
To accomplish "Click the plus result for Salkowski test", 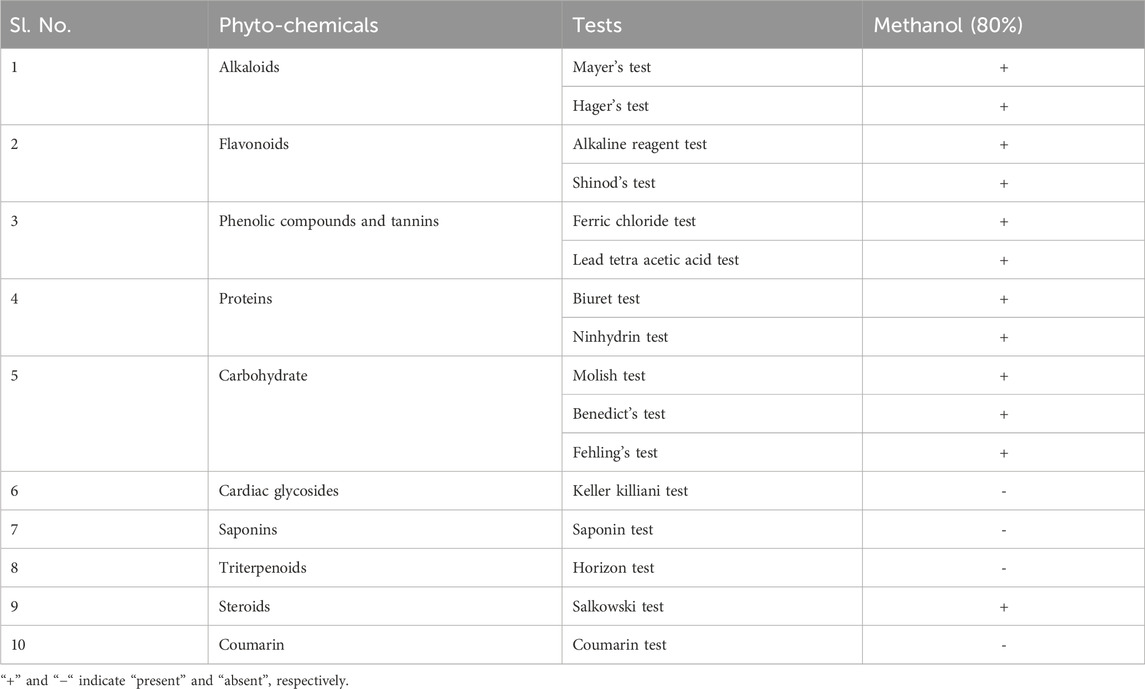I will pos(1003,607).
